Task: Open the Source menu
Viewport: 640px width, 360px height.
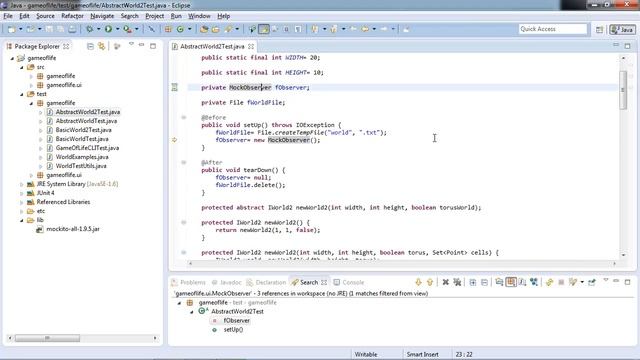Action: [45, 16]
